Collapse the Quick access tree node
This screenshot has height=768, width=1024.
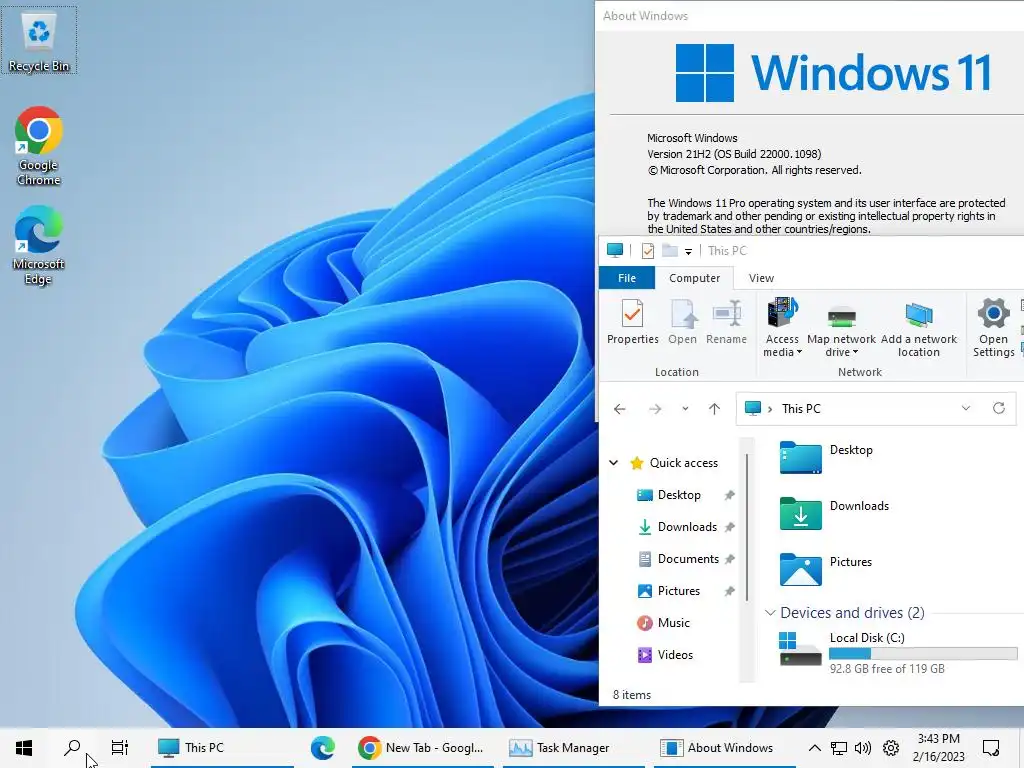(x=614, y=462)
